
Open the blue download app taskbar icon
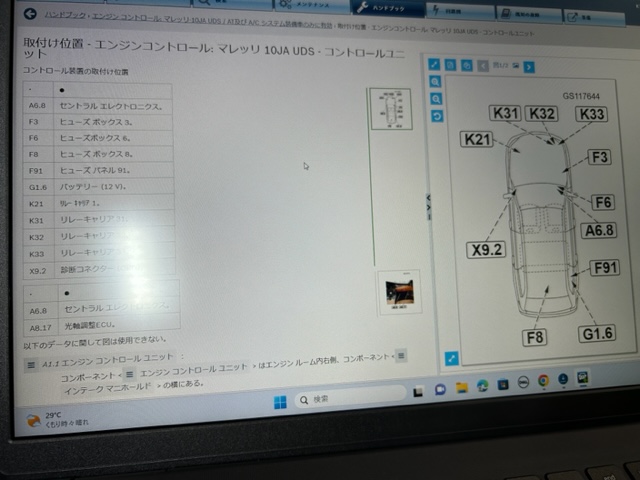tap(563, 379)
